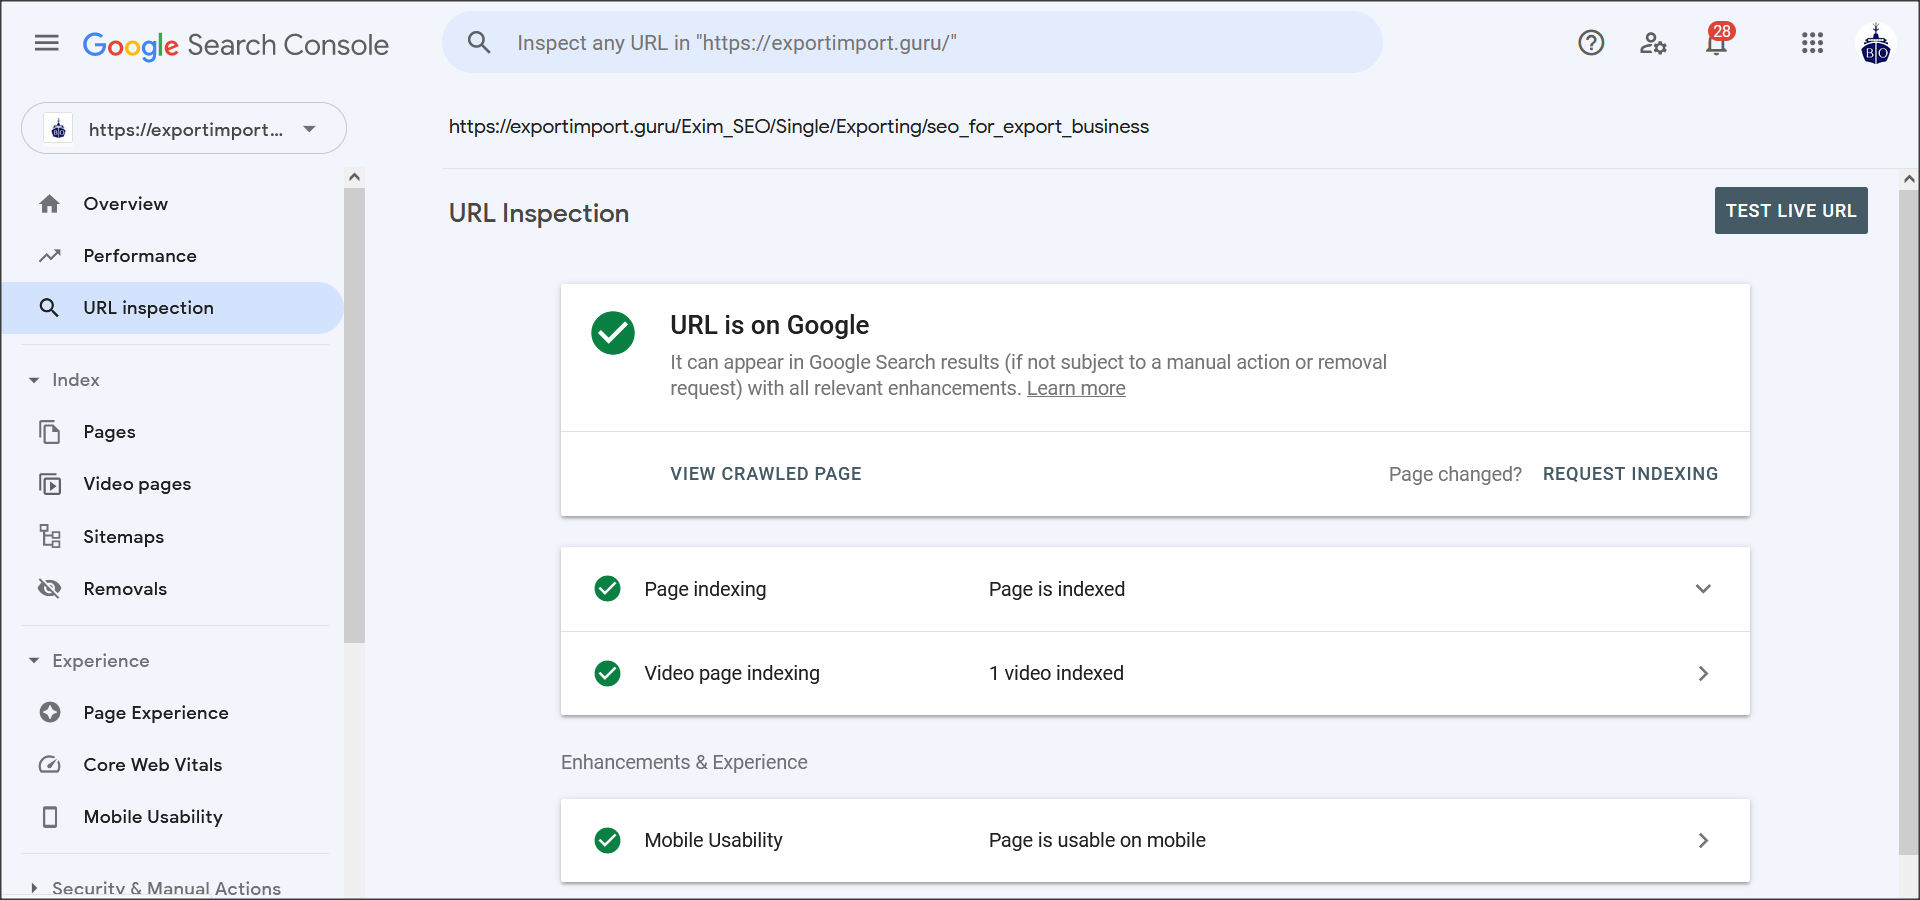Click the 'URL is on Google' heading
1920x900 pixels.
pyautogui.click(x=769, y=325)
